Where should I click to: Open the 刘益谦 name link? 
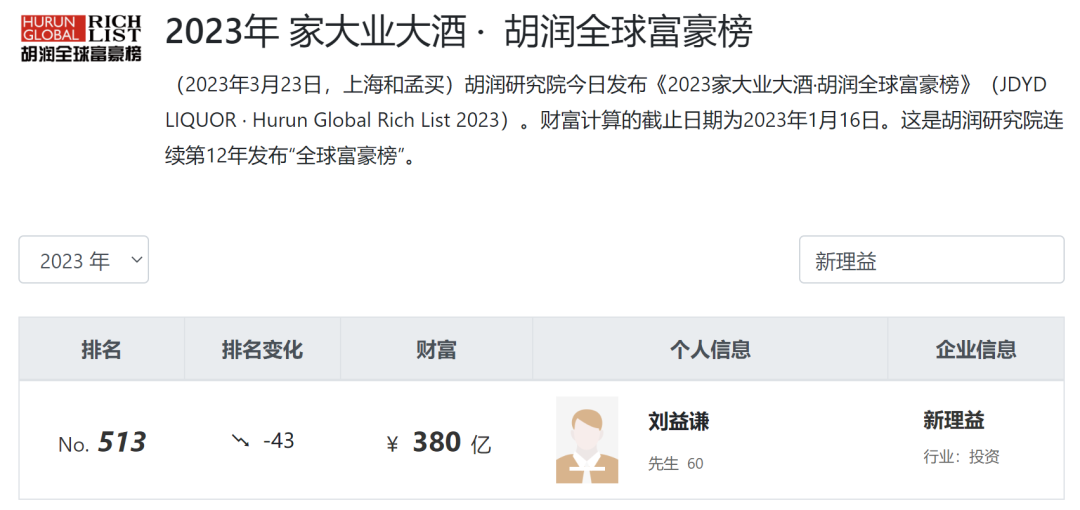tap(678, 422)
